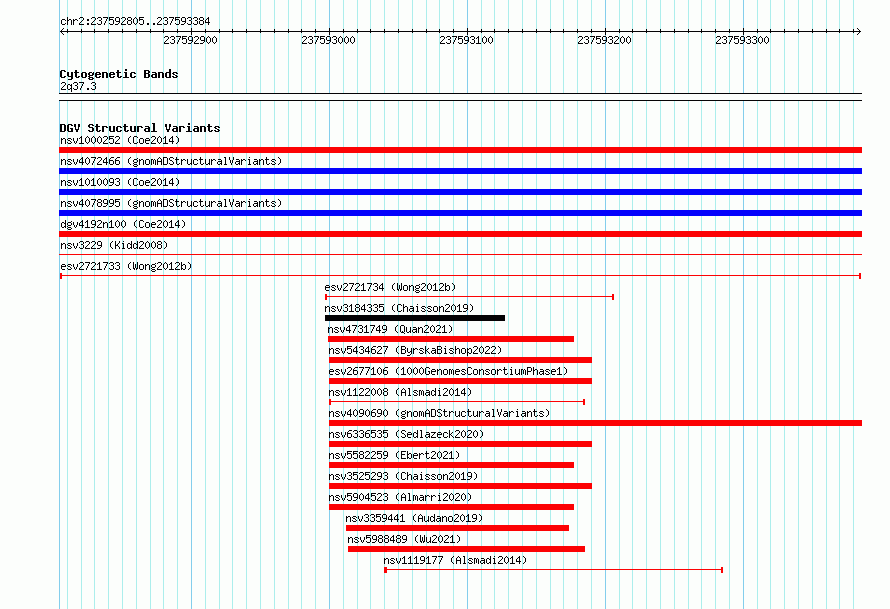Click the 237593200 ruler position label
890x609 pixels.
point(604,40)
